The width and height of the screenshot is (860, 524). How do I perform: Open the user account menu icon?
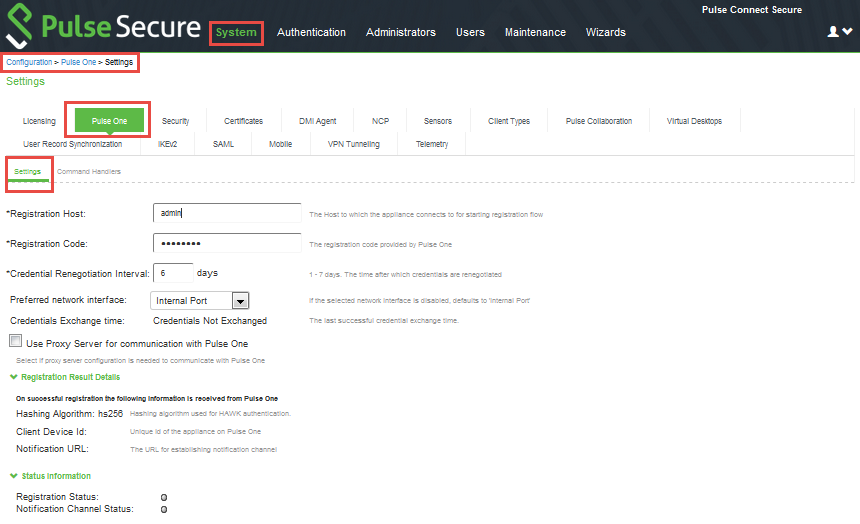coord(840,32)
